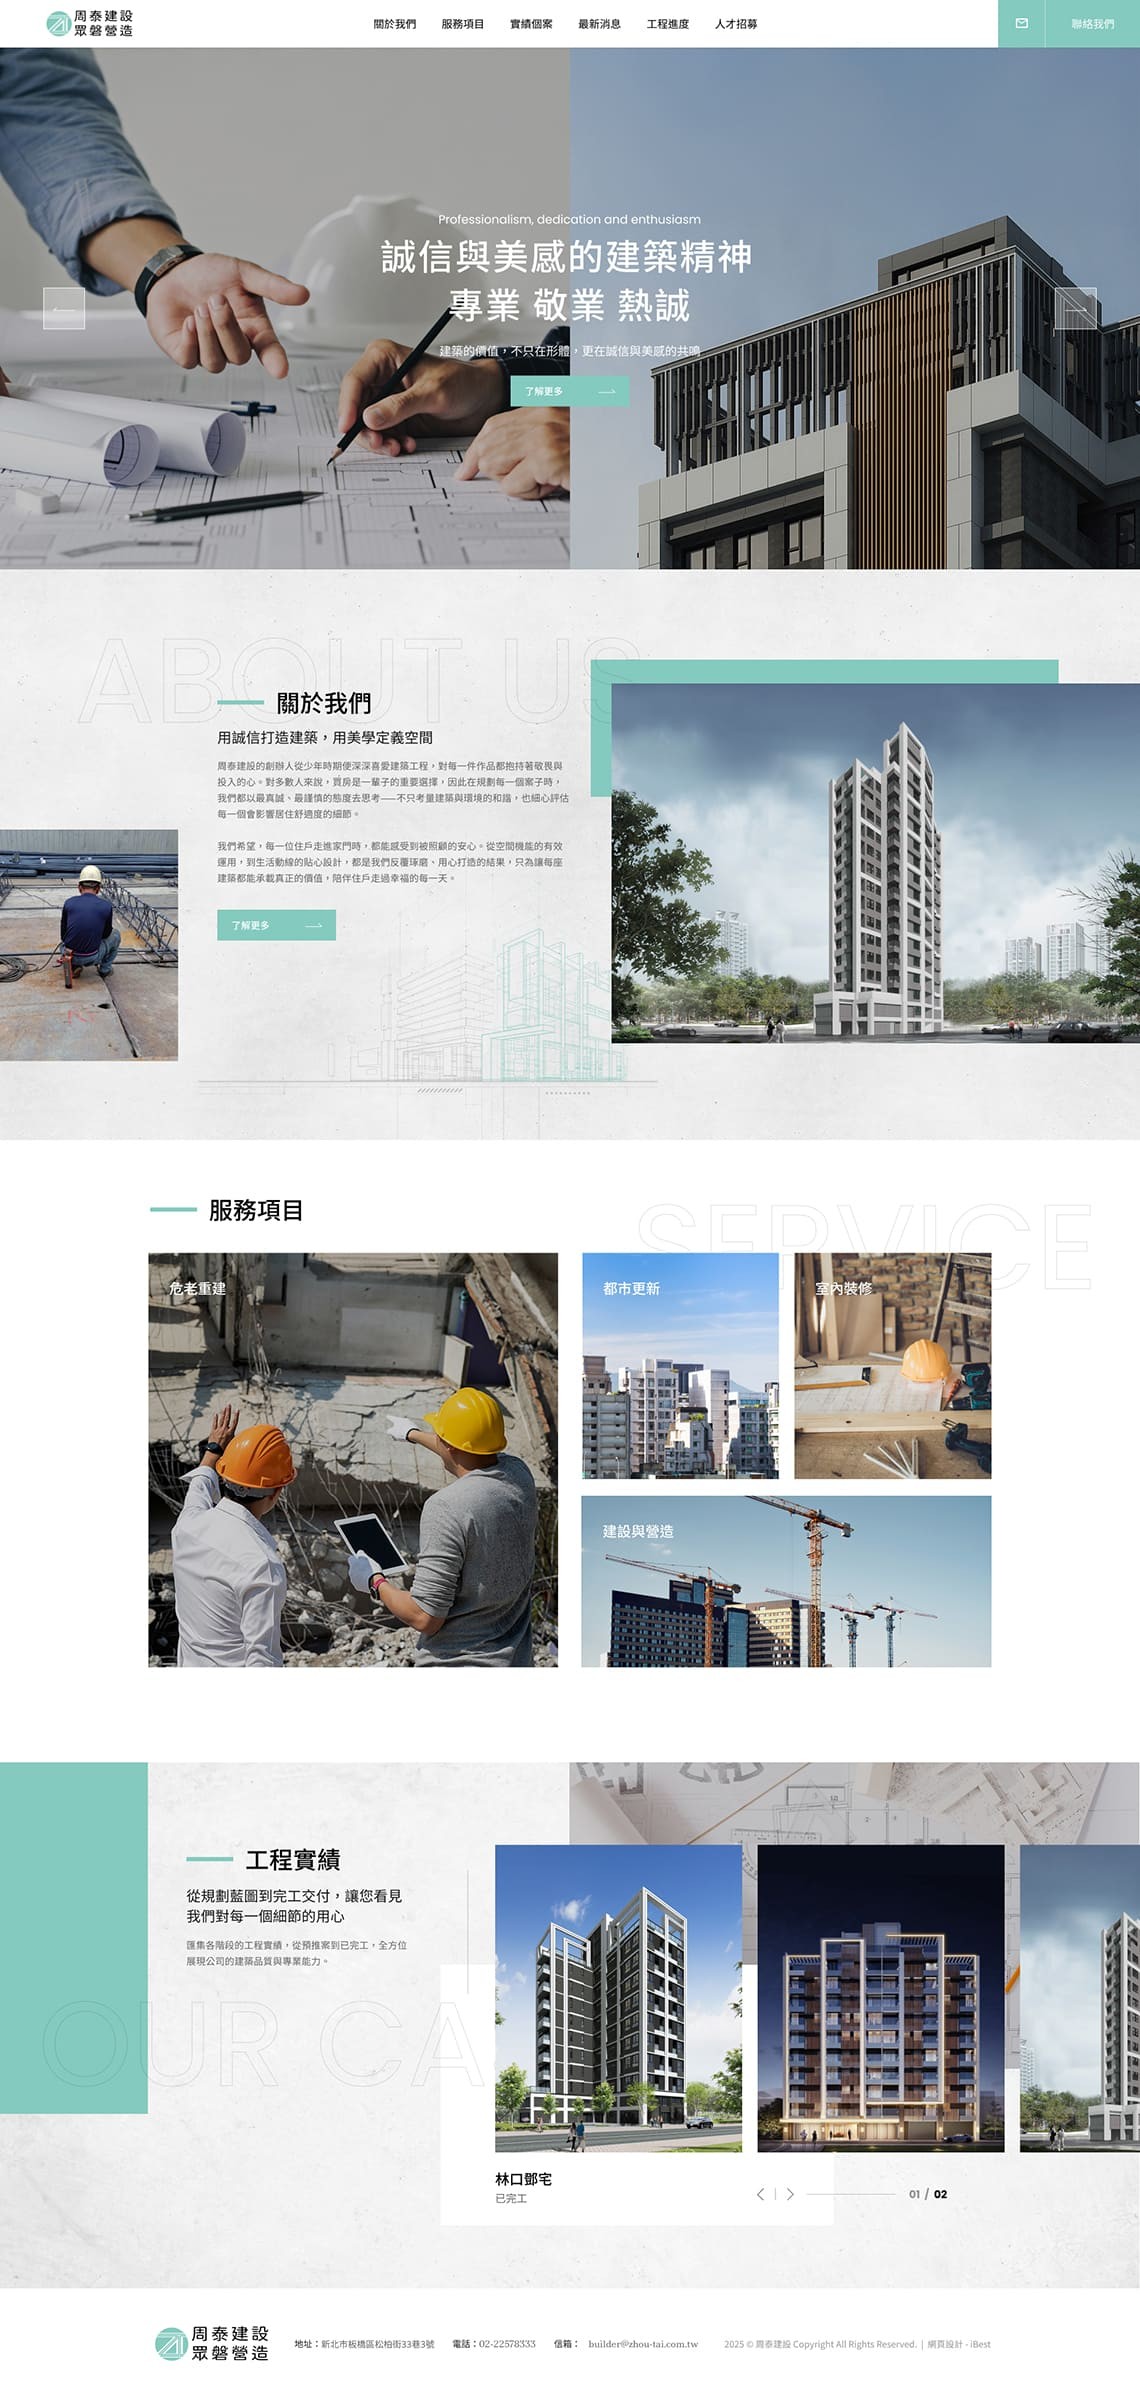Click the 林口鄧宅 project title
The image size is (1140, 2406).
(x=523, y=2179)
